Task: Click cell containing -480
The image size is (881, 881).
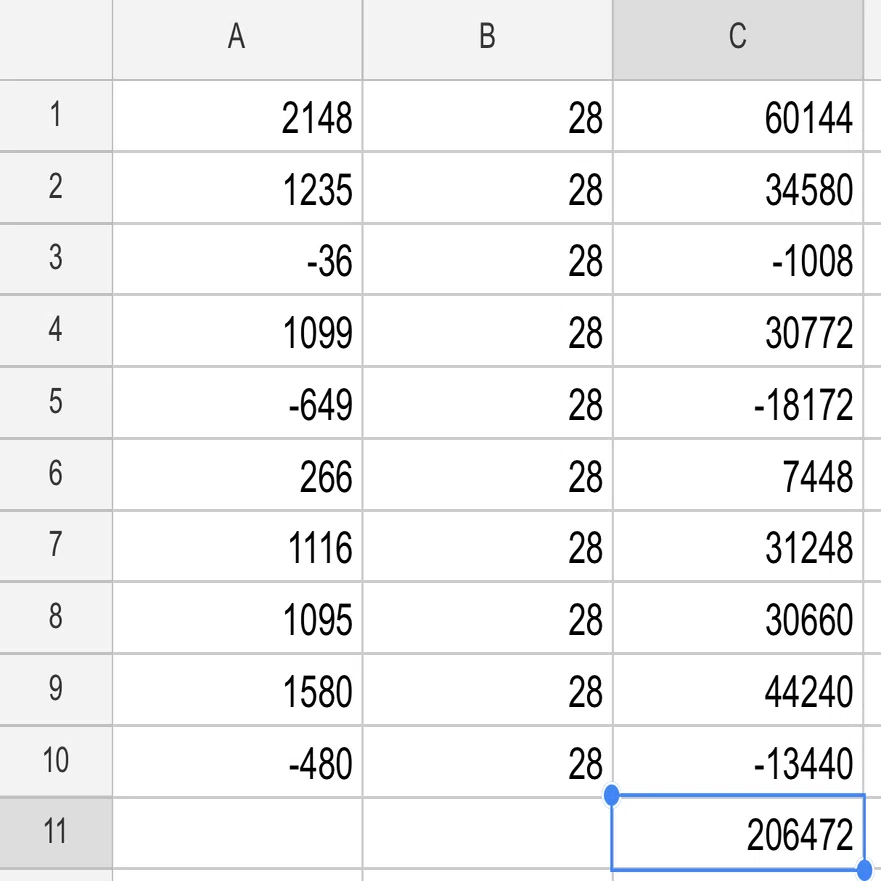Action: [237, 761]
